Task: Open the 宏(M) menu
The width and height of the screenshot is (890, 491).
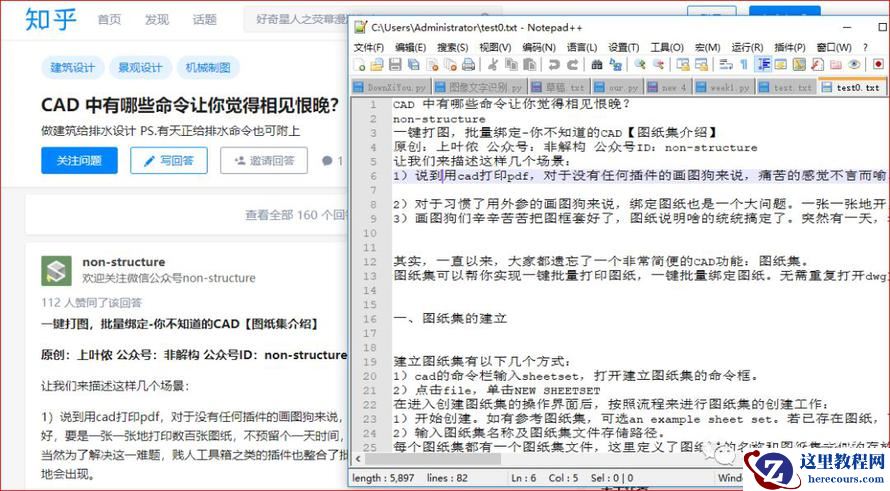Action: (x=707, y=47)
